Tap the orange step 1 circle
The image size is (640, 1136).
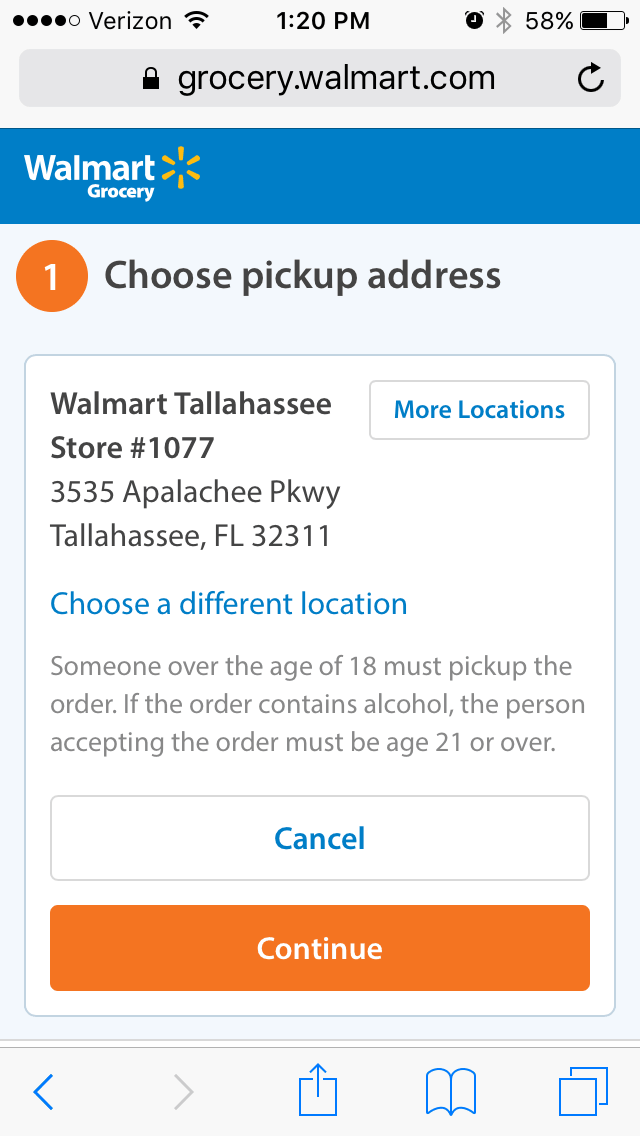coord(51,276)
